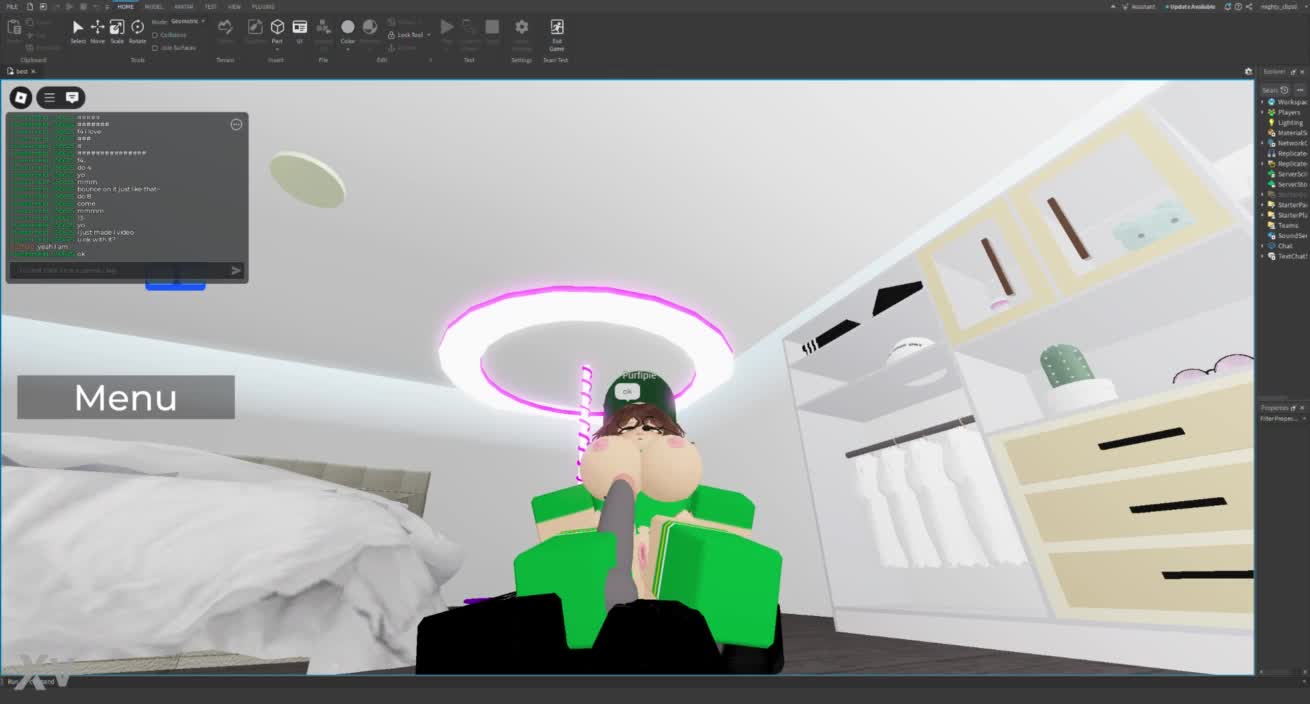Open the PLUGINS ribbon tab

[263, 6]
